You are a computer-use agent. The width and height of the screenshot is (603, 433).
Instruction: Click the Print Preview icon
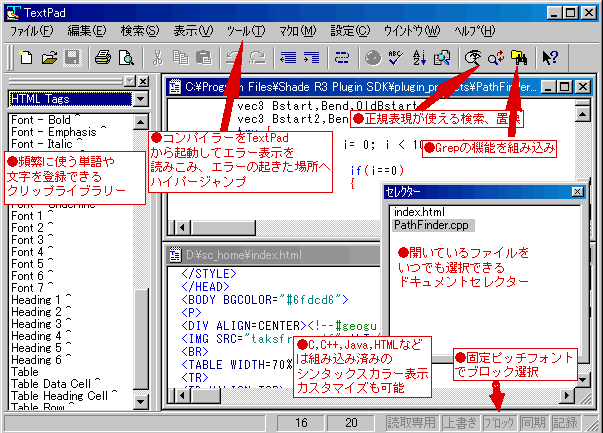coord(126,58)
